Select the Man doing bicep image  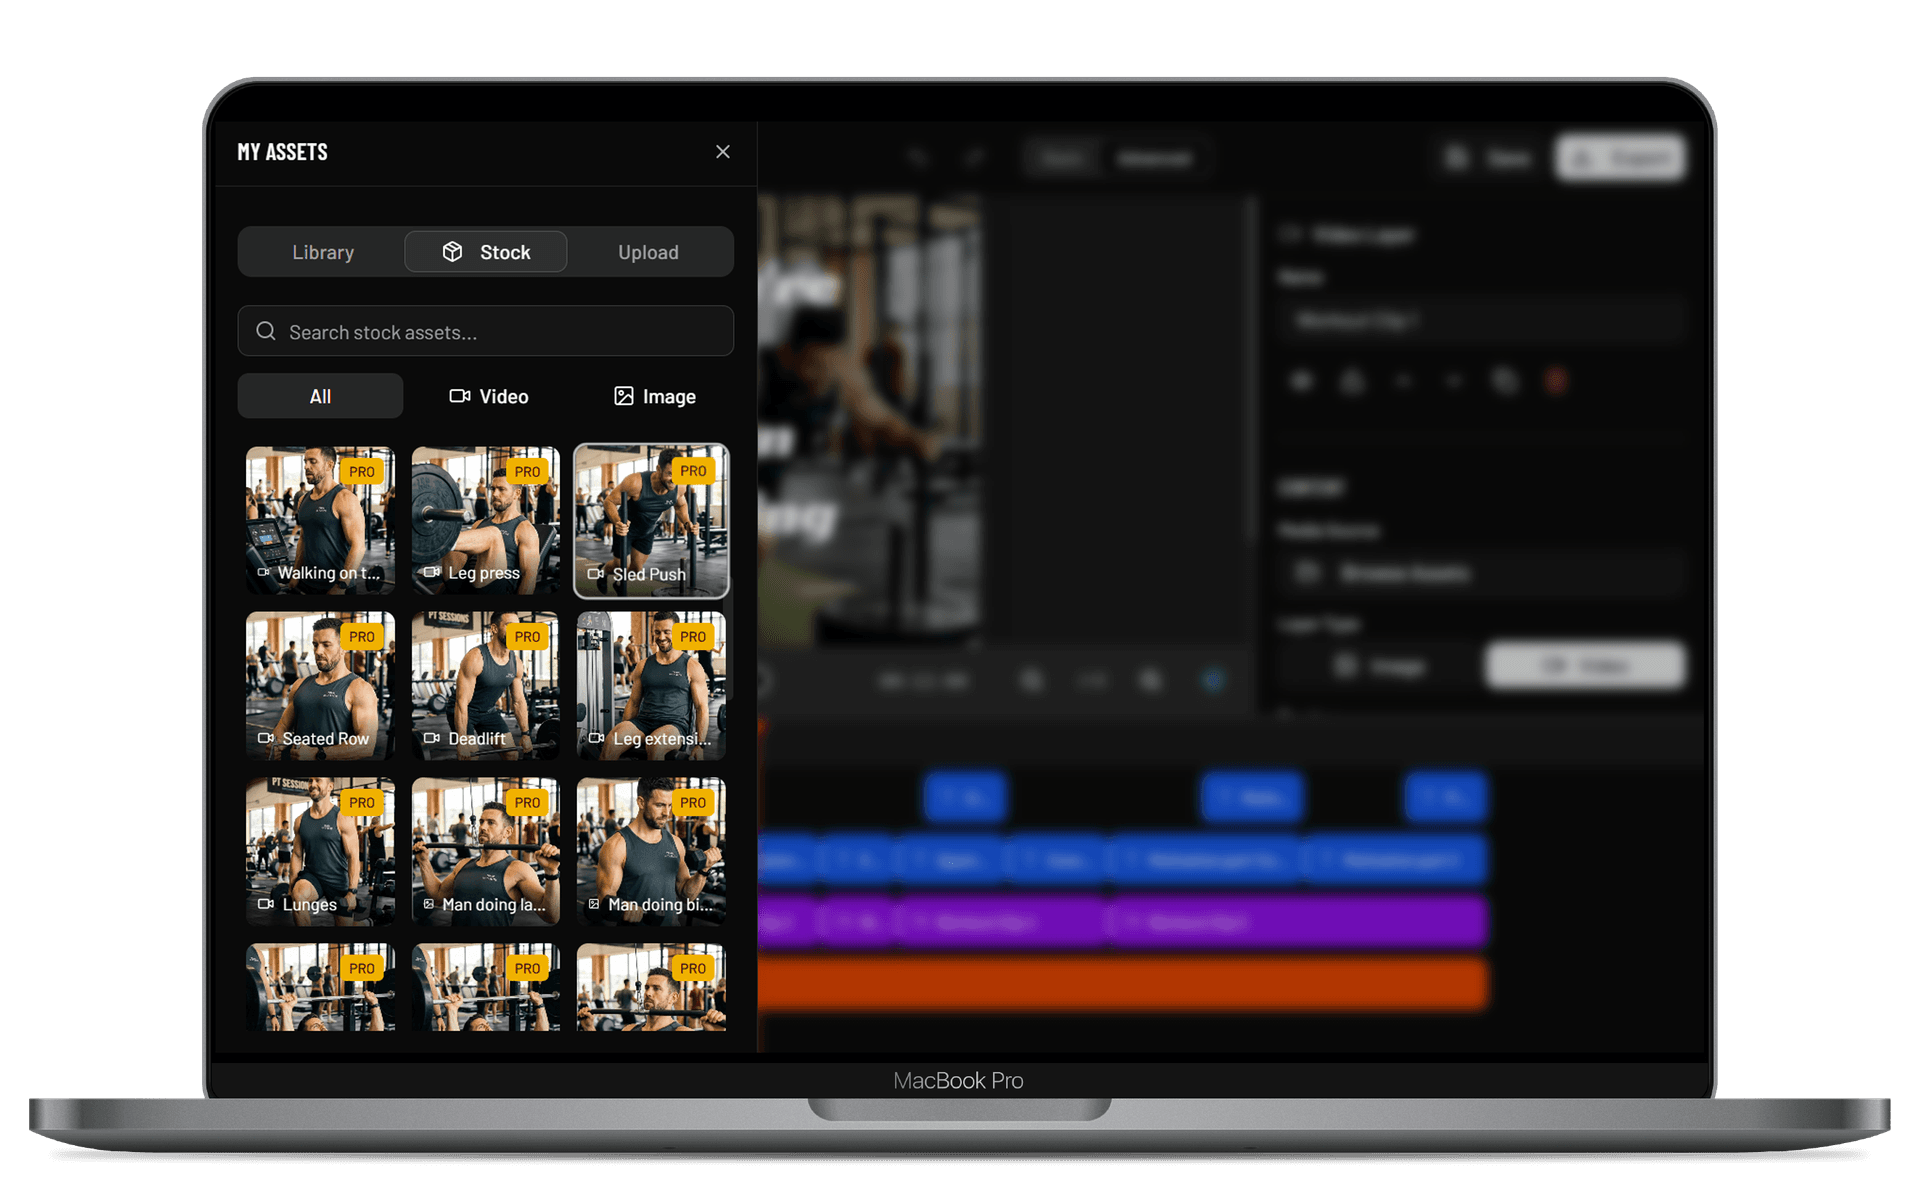(651, 851)
